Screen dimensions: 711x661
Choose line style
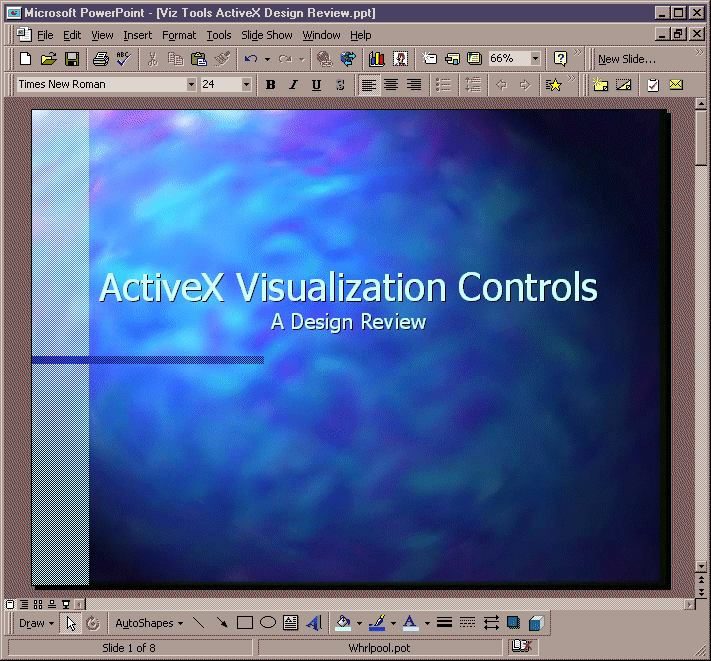(x=444, y=622)
